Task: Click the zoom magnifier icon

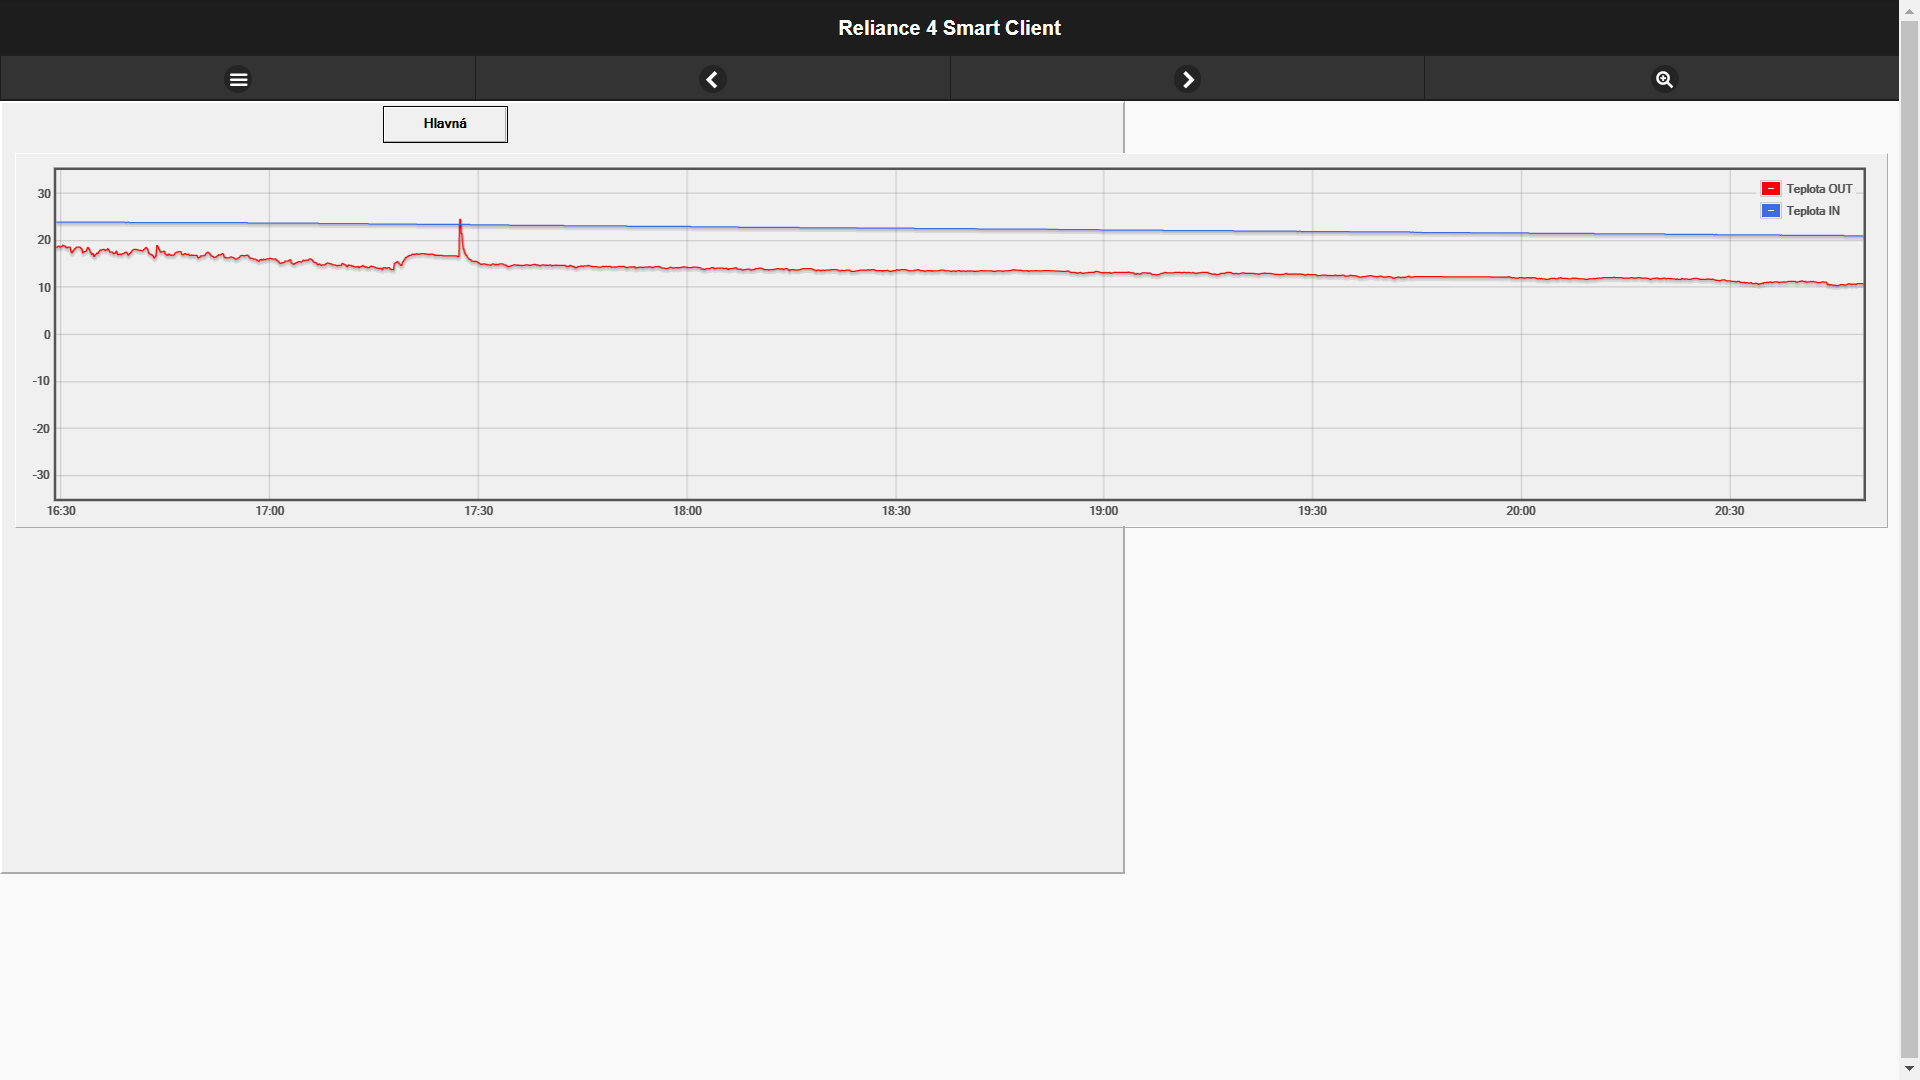Action: click(1664, 79)
